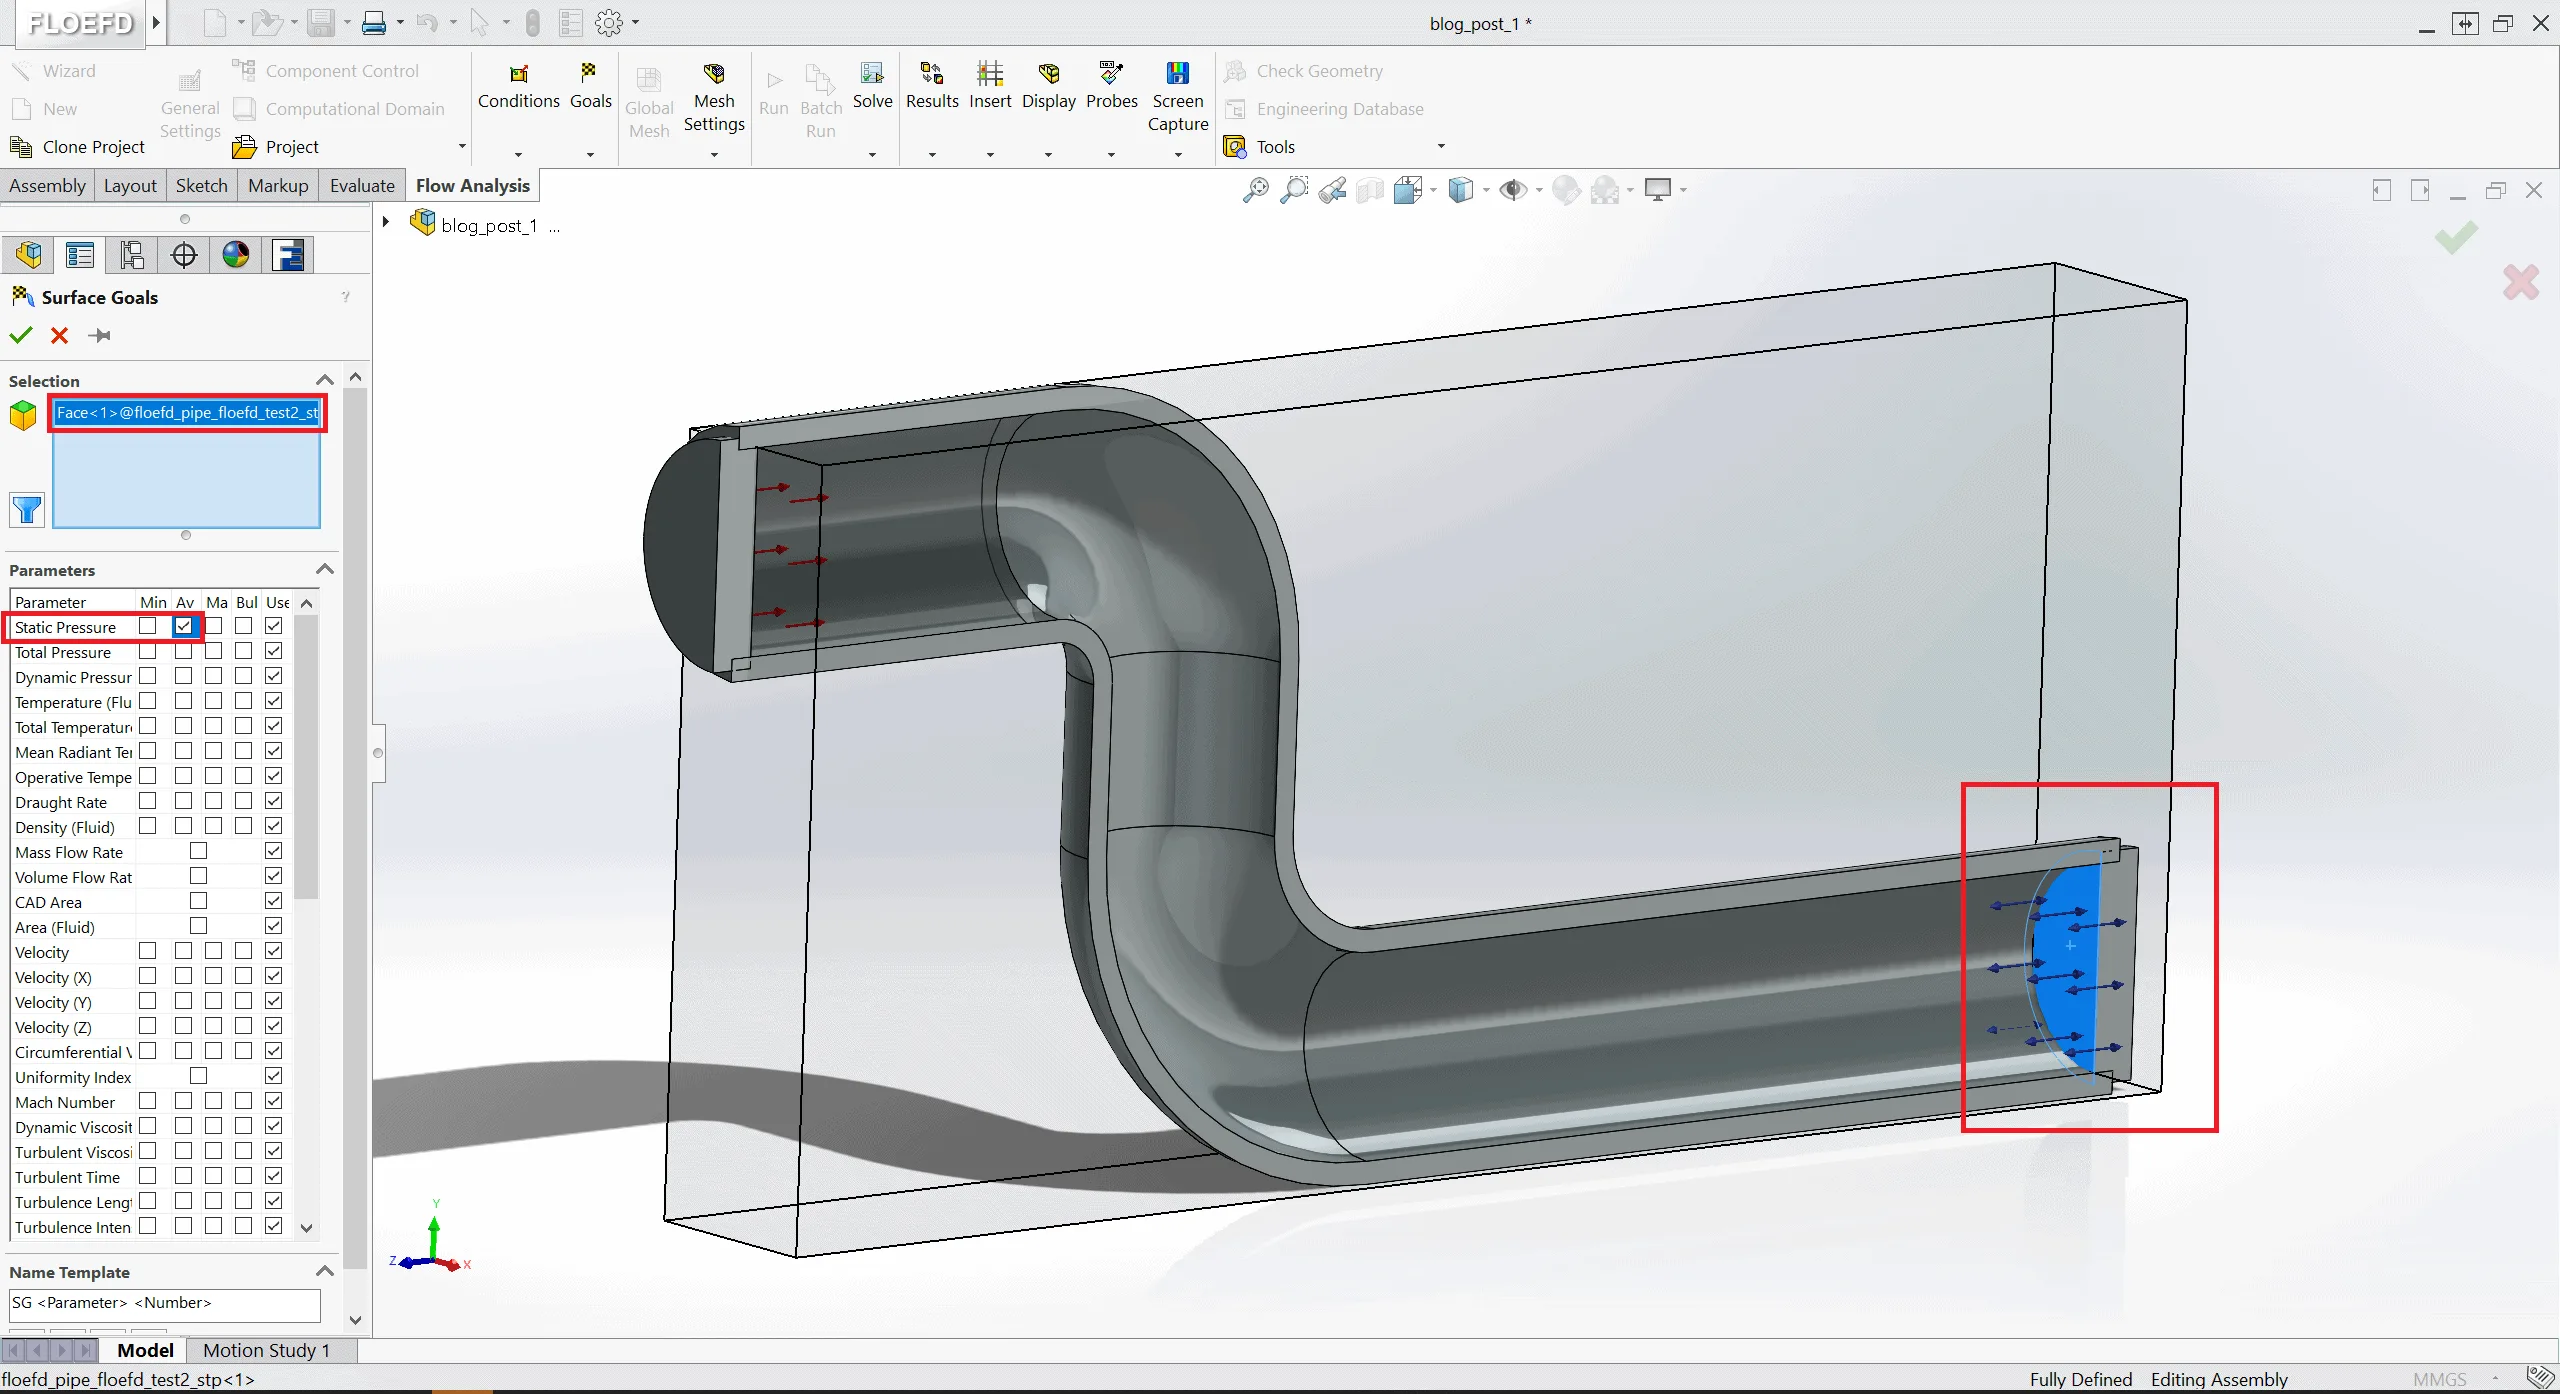Cancel with the red X in viewport corner
Image resolution: width=2560 pixels, height=1394 pixels.
click(x=2521, y=282)
